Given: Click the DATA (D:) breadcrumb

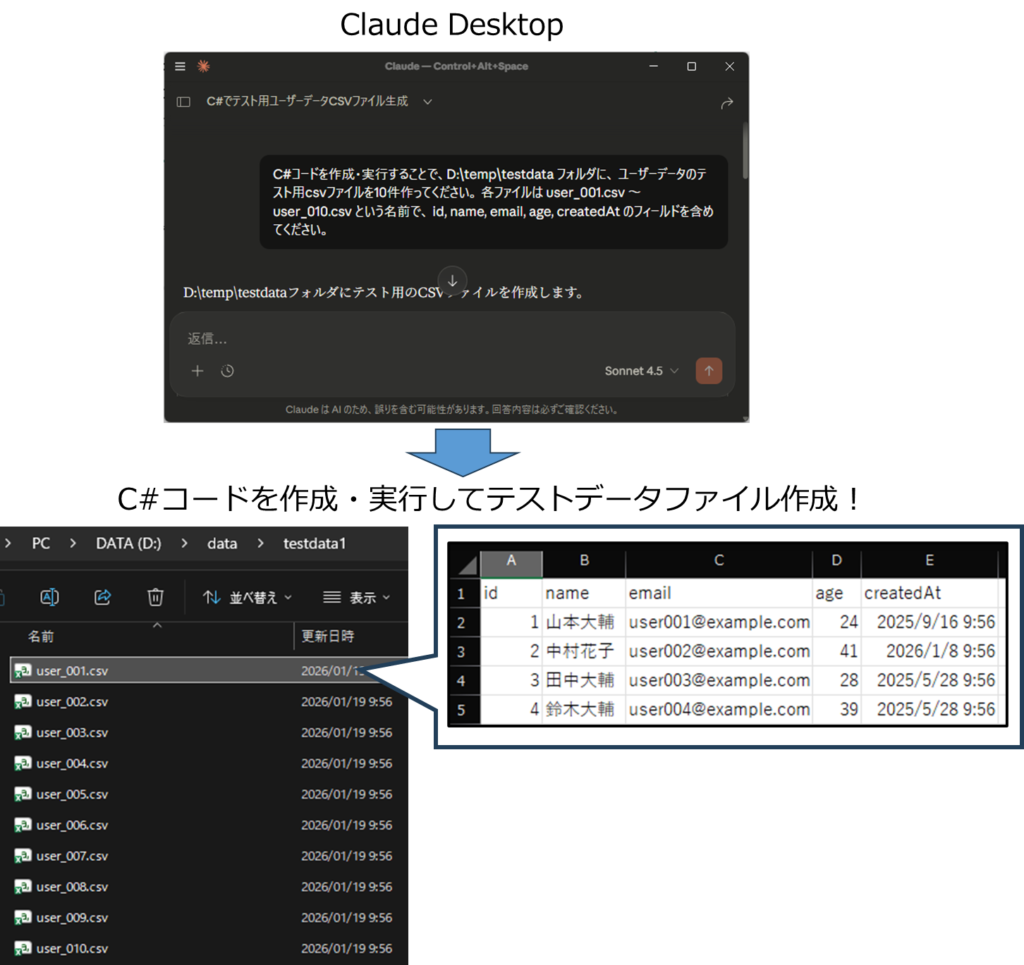Looking at the screenshot, I should click(128, 544).
